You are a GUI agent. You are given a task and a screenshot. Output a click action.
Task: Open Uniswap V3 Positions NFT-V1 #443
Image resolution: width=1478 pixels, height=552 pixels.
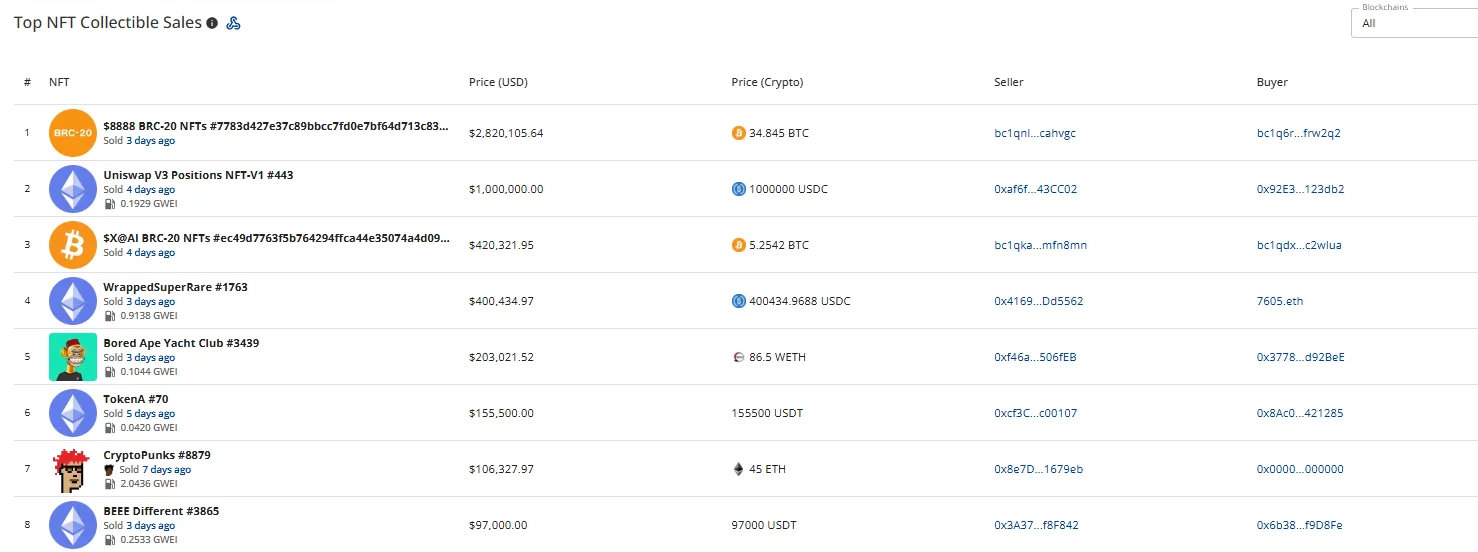point(198,175)
